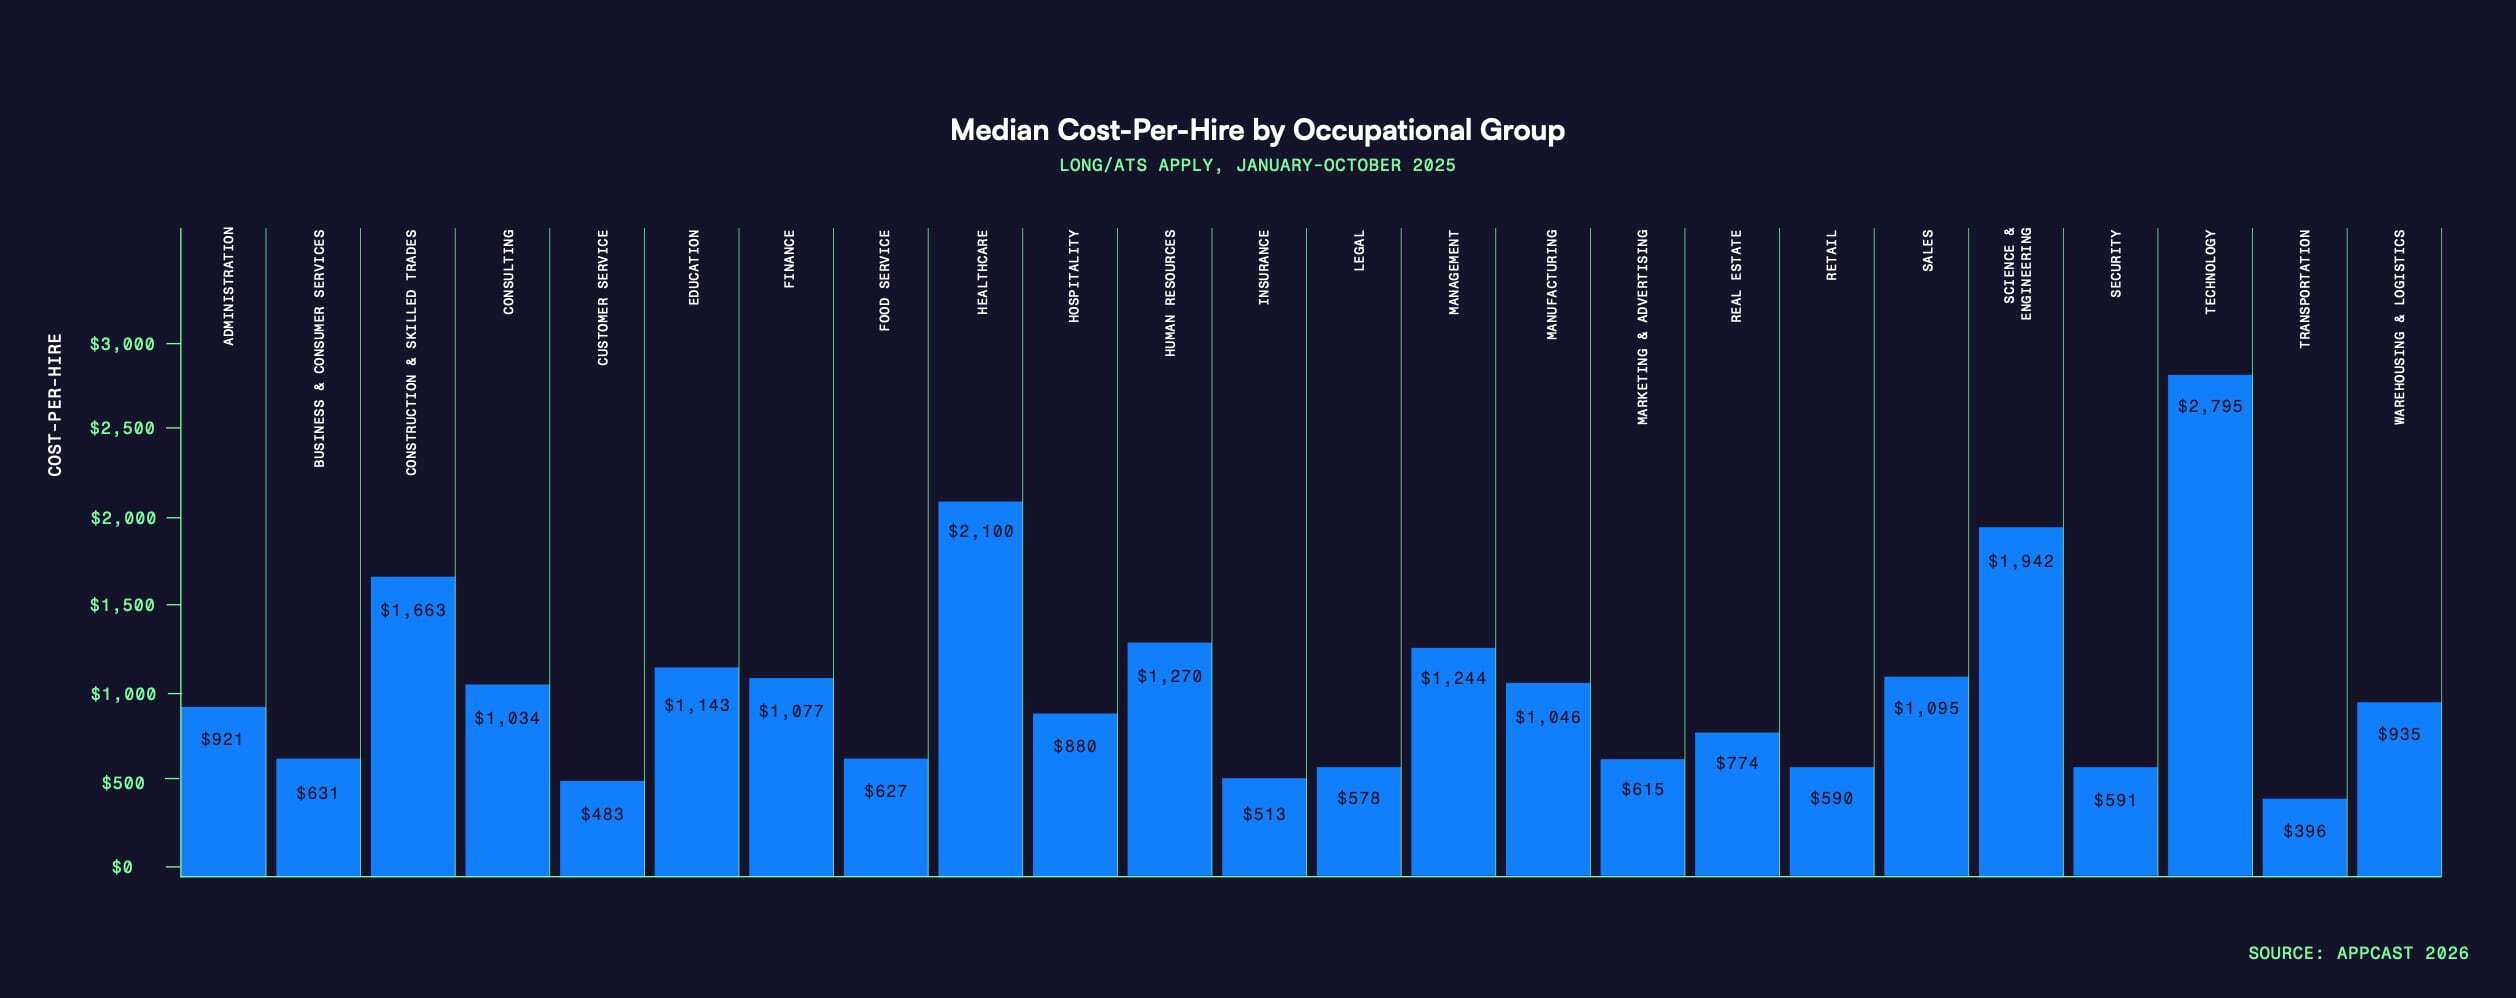Click the Real Estate bar at $774

(1736, 804)
